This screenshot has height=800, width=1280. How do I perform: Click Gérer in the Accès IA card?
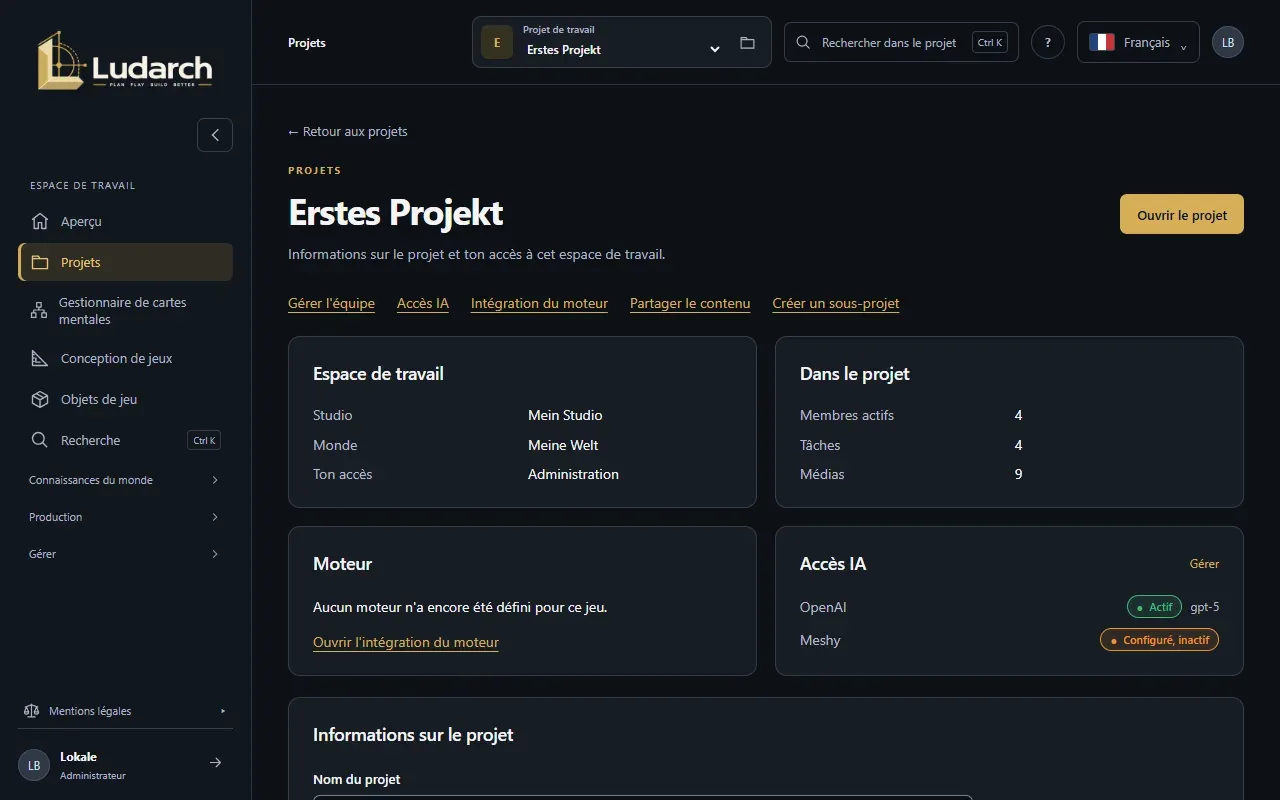coord(1204,564)
